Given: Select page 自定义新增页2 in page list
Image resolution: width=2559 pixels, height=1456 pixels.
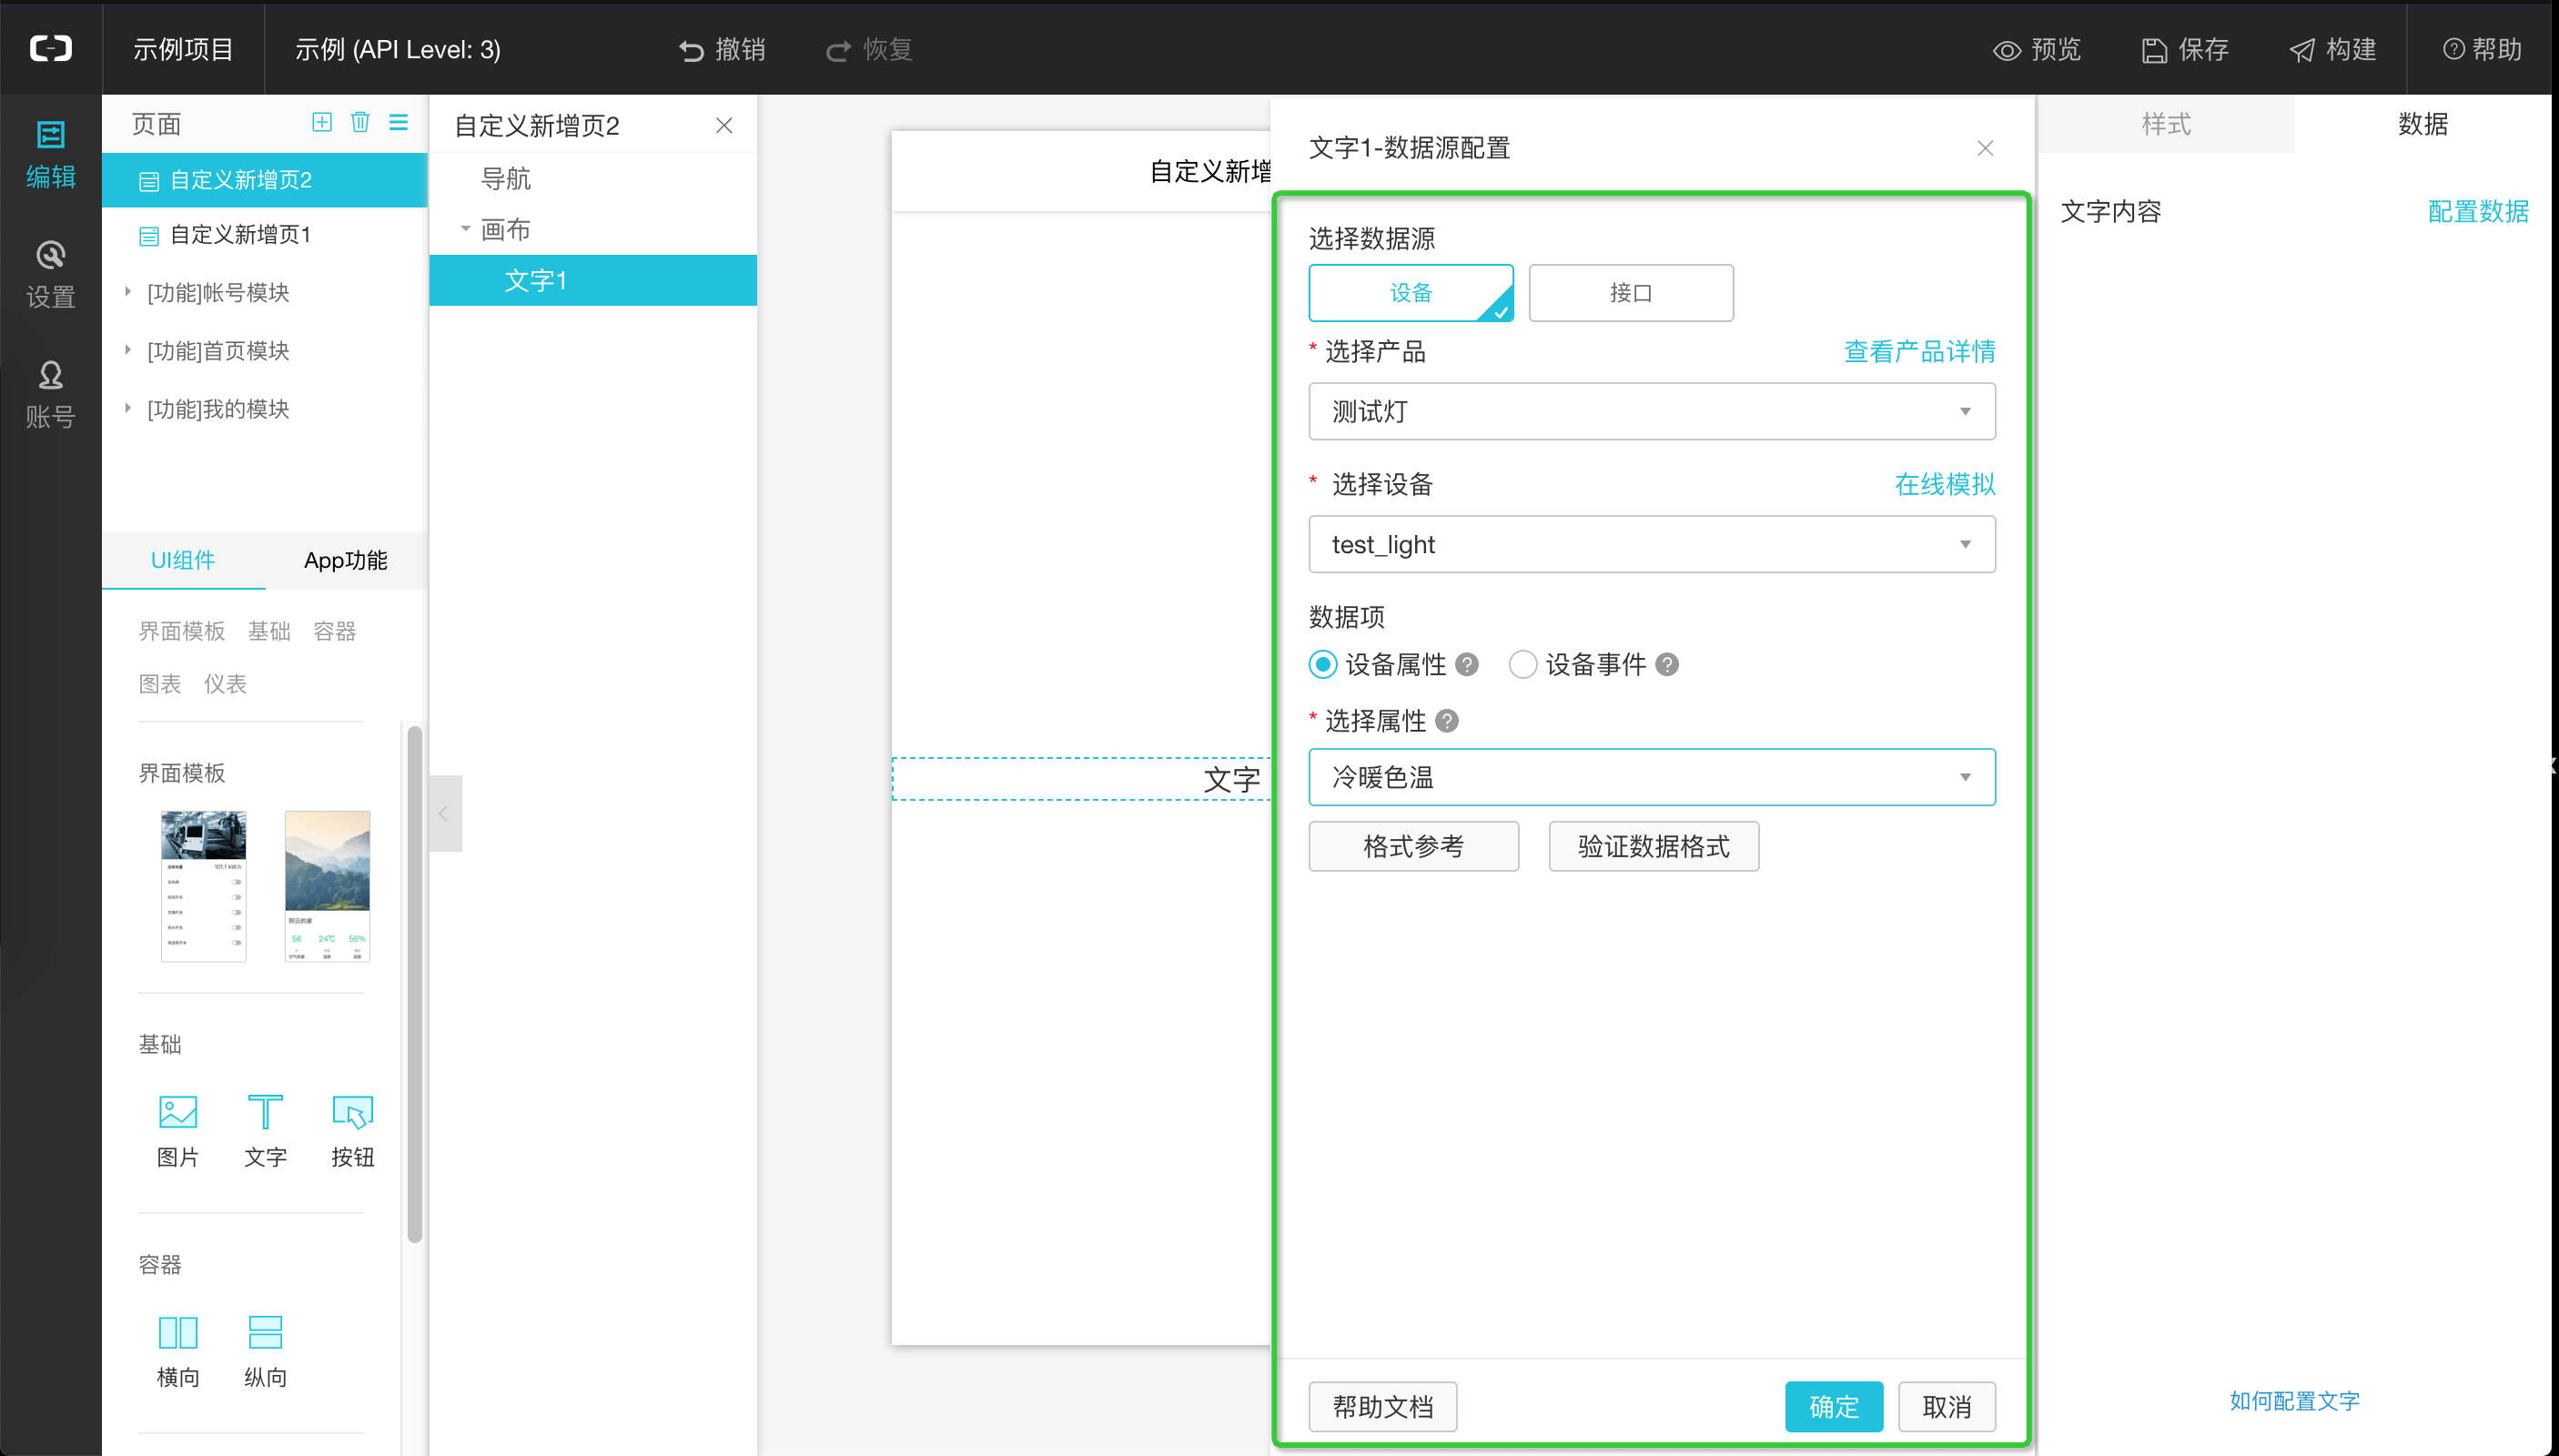Looking at the screenshot, I should (x=264, y=180).
